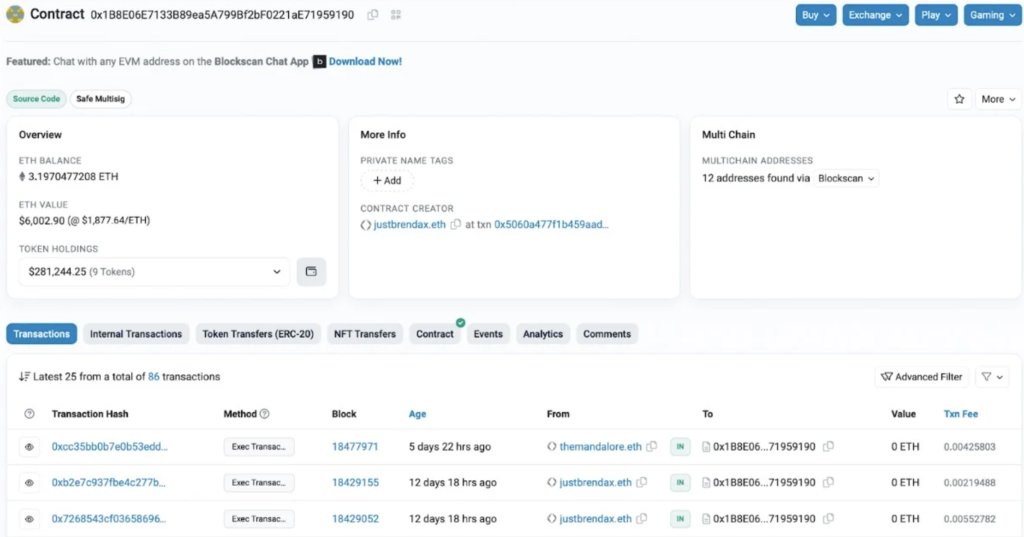Open the verified Contract tab

tap(435, 334)
